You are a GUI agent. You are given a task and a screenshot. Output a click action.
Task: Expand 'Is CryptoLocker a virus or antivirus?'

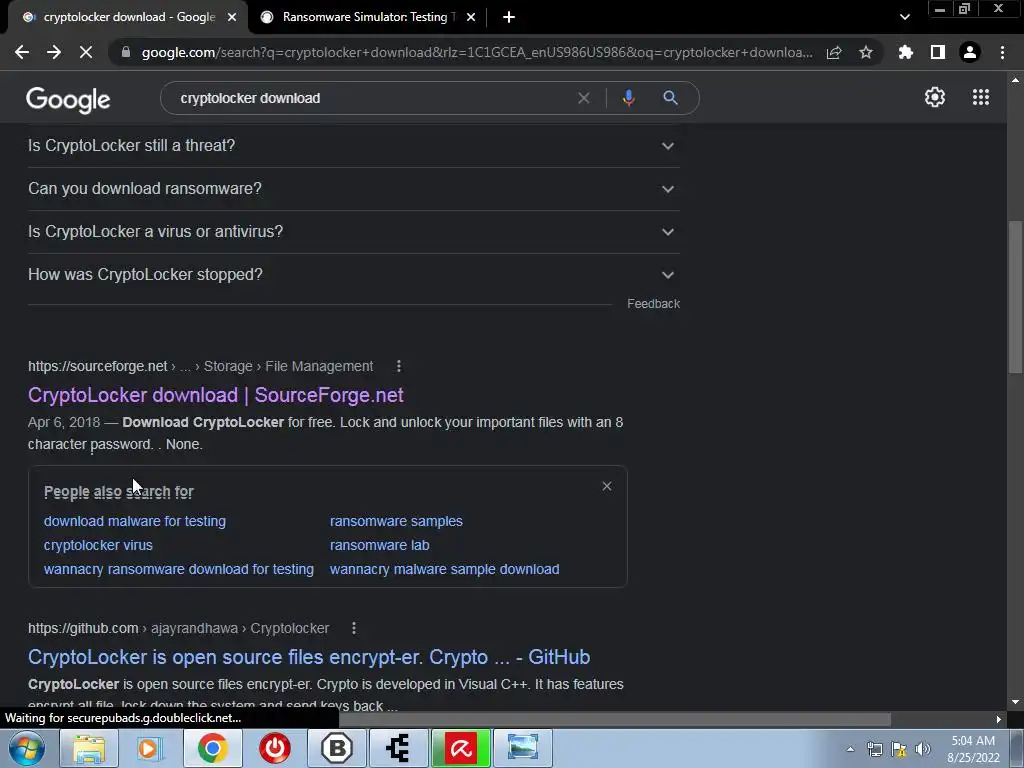tap(353, 232)
